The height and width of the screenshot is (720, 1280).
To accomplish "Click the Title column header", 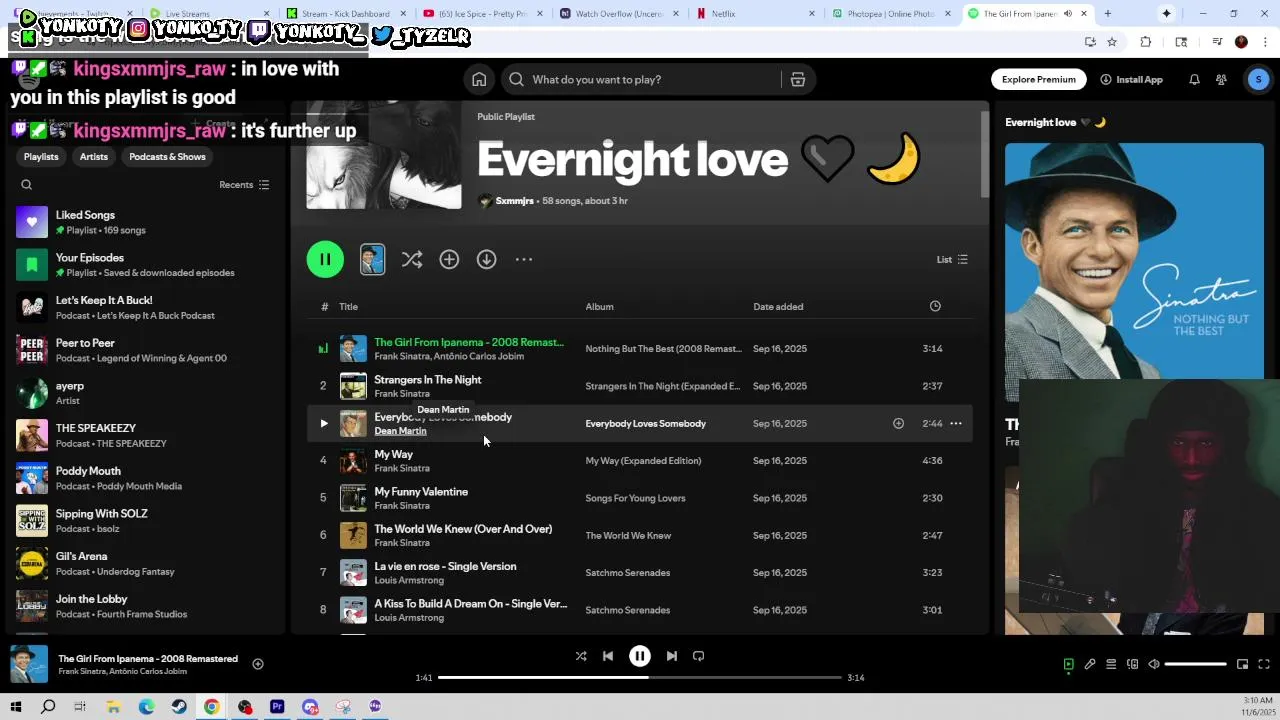I will tap(348, 307).
